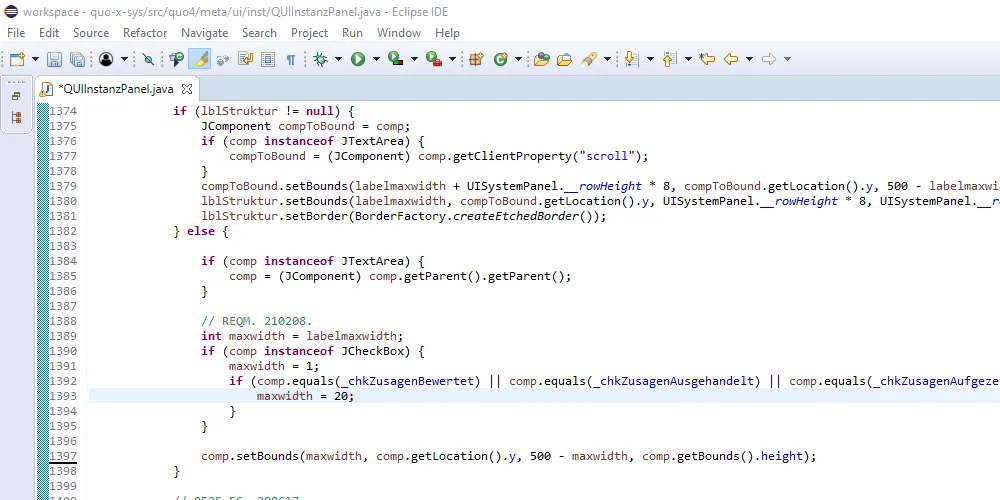
Task: Open the New wizard toolbar icon
Action: [x=17, y=59]
